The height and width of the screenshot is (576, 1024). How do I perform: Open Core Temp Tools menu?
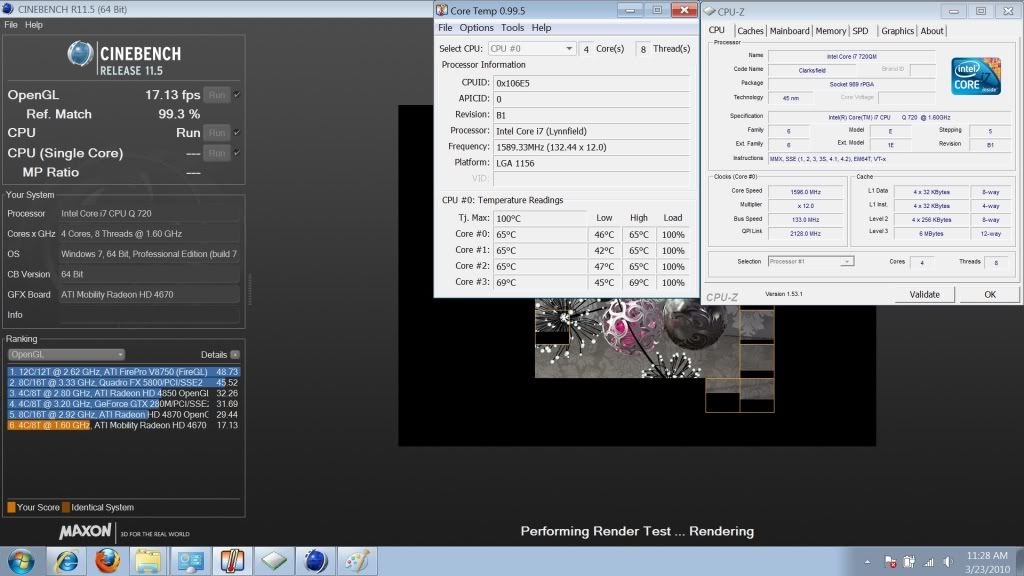tap(512, 27)
